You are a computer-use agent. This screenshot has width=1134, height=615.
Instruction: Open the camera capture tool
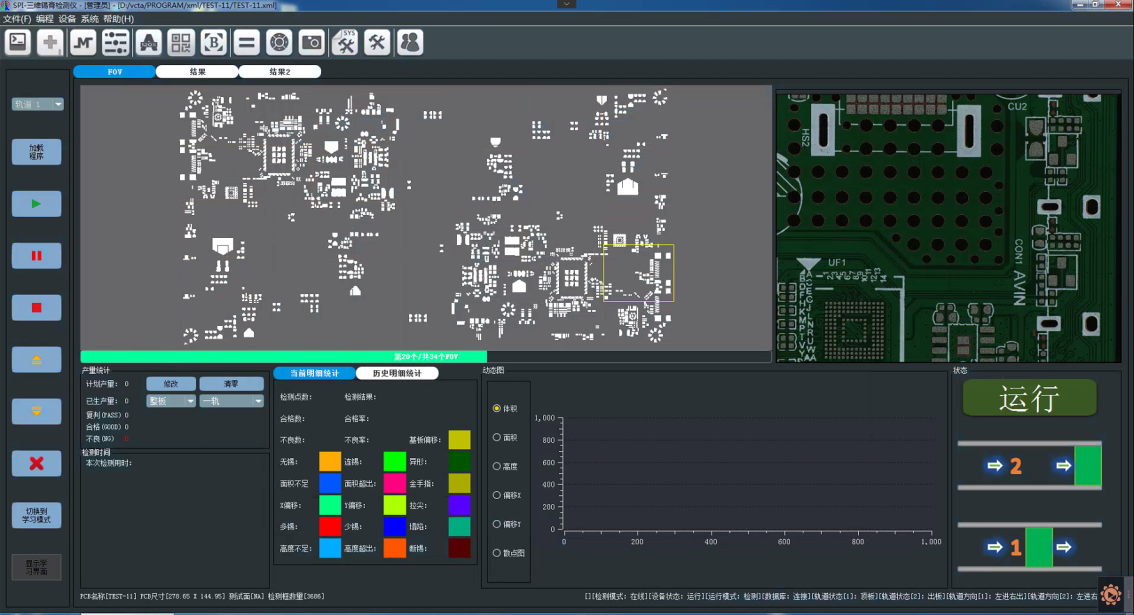[312, 42]
